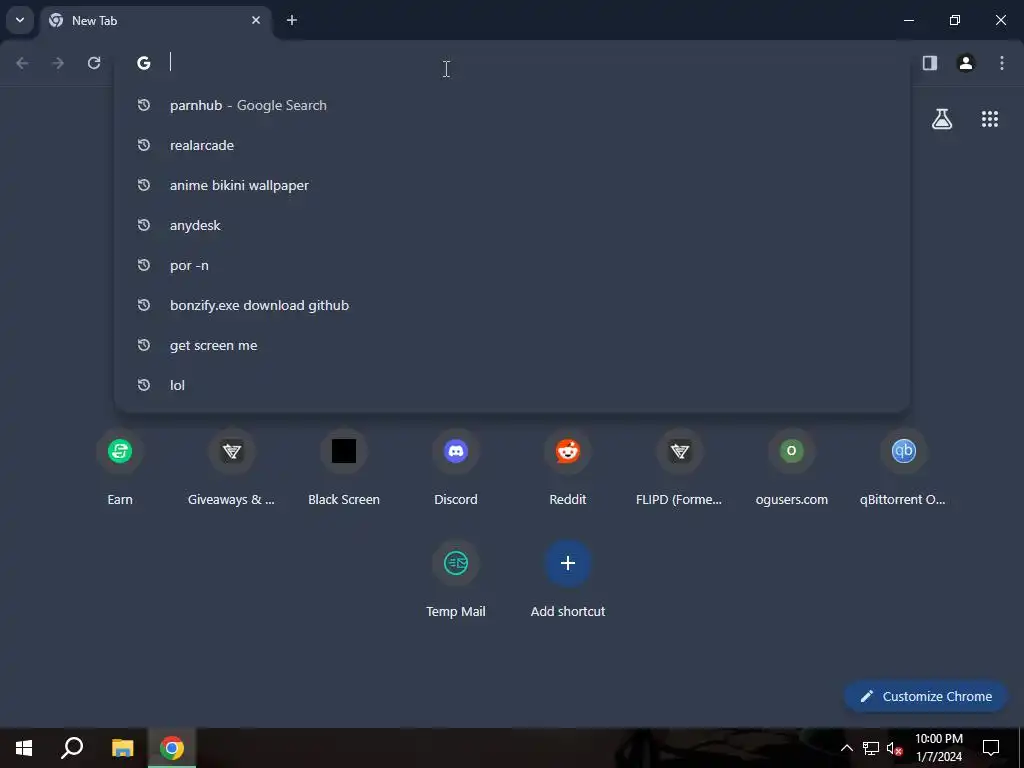The image size is (1024, 768).
Task: Open the Earn shortcut
Action: pyautogui.click(x=120, y=468)
